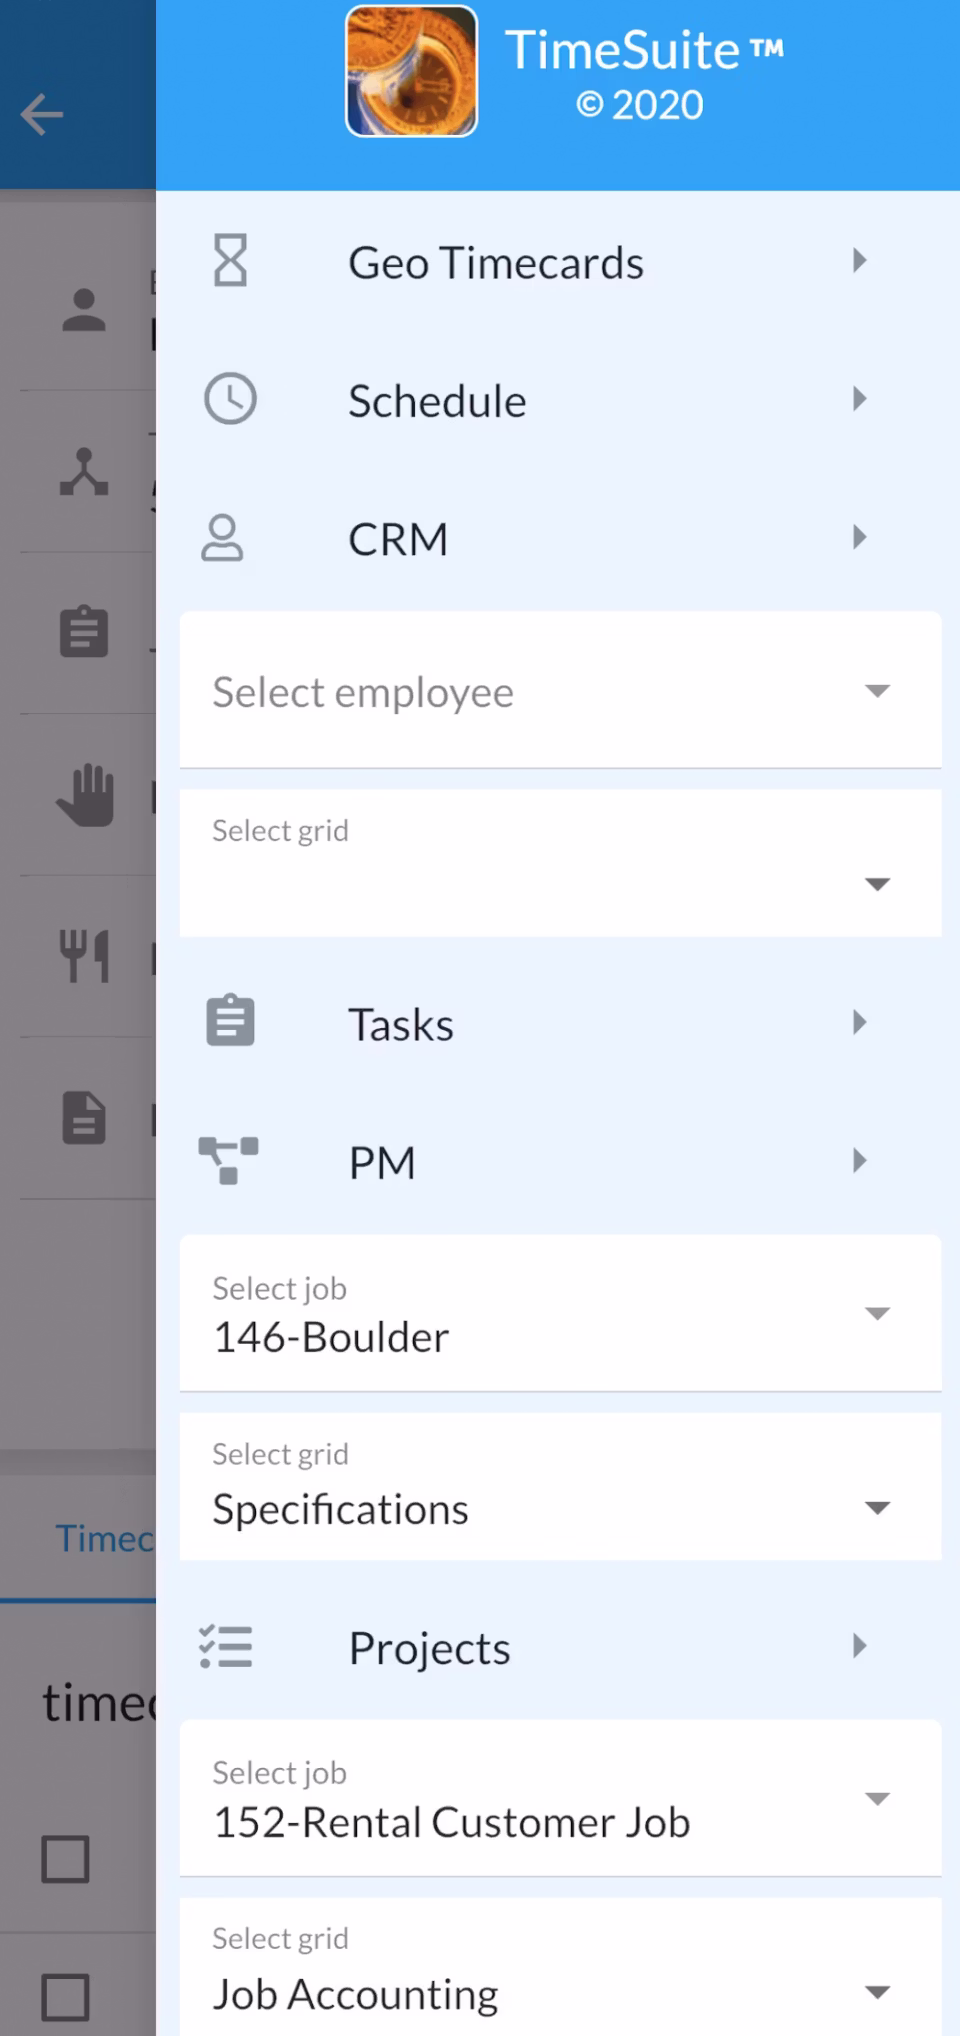Click the back arrow in the header
Image resolution: width=960 pixels, height=2036 pixels.
point(41,114)
